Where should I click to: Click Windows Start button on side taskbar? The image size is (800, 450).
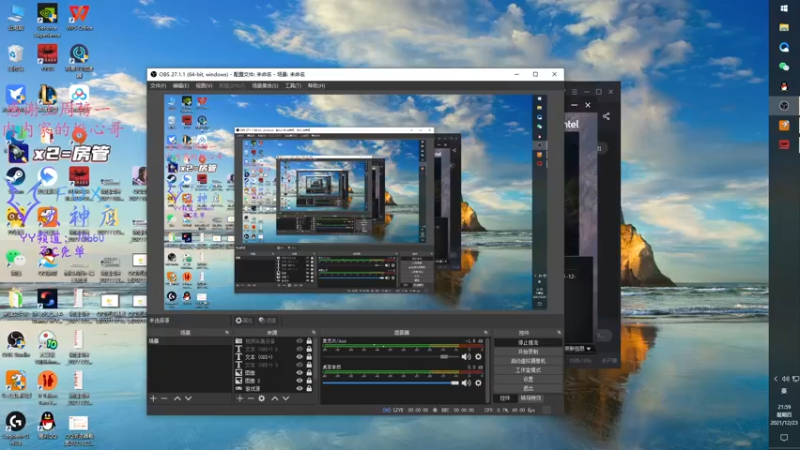[x=784, y=9]
